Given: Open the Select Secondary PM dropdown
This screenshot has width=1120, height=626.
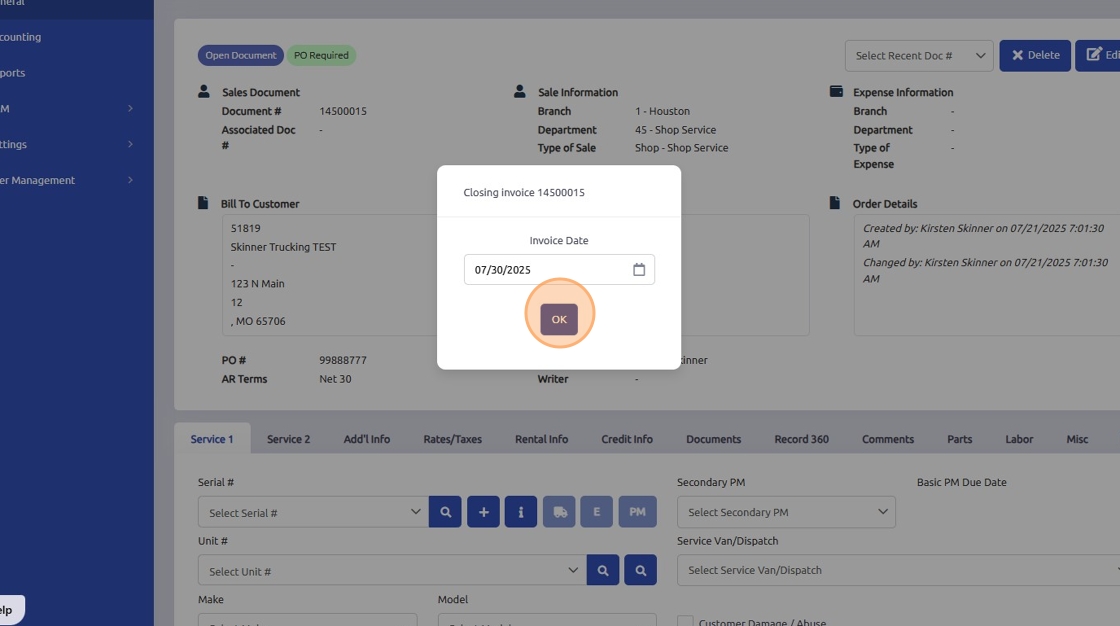Looking at the screenshot, I should [785, 512].
